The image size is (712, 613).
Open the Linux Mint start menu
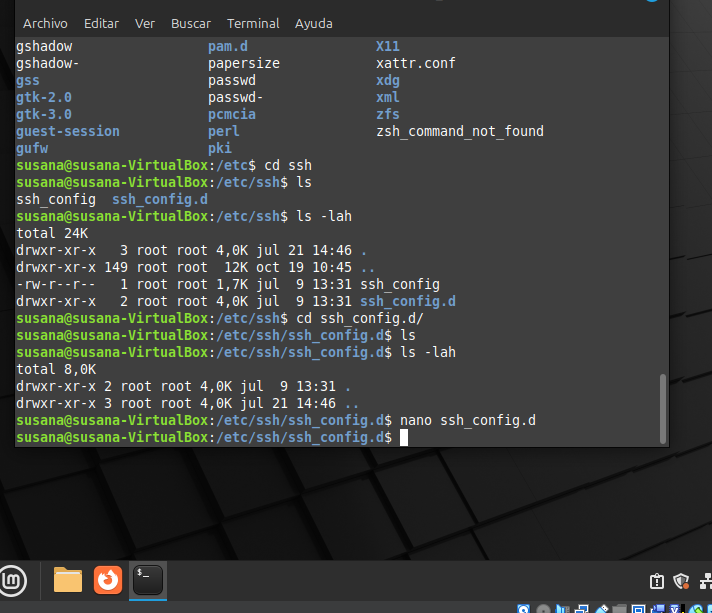12,580
